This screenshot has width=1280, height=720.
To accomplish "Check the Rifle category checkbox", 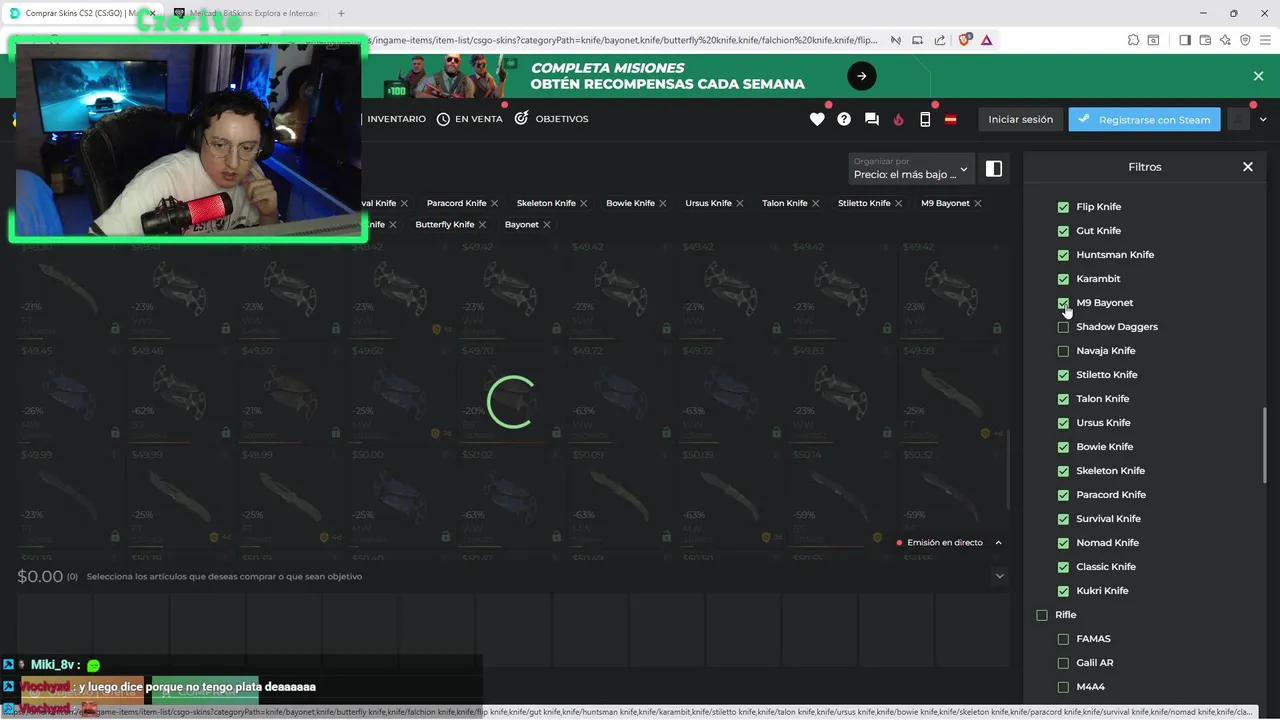I will [x=1042, y=615].
